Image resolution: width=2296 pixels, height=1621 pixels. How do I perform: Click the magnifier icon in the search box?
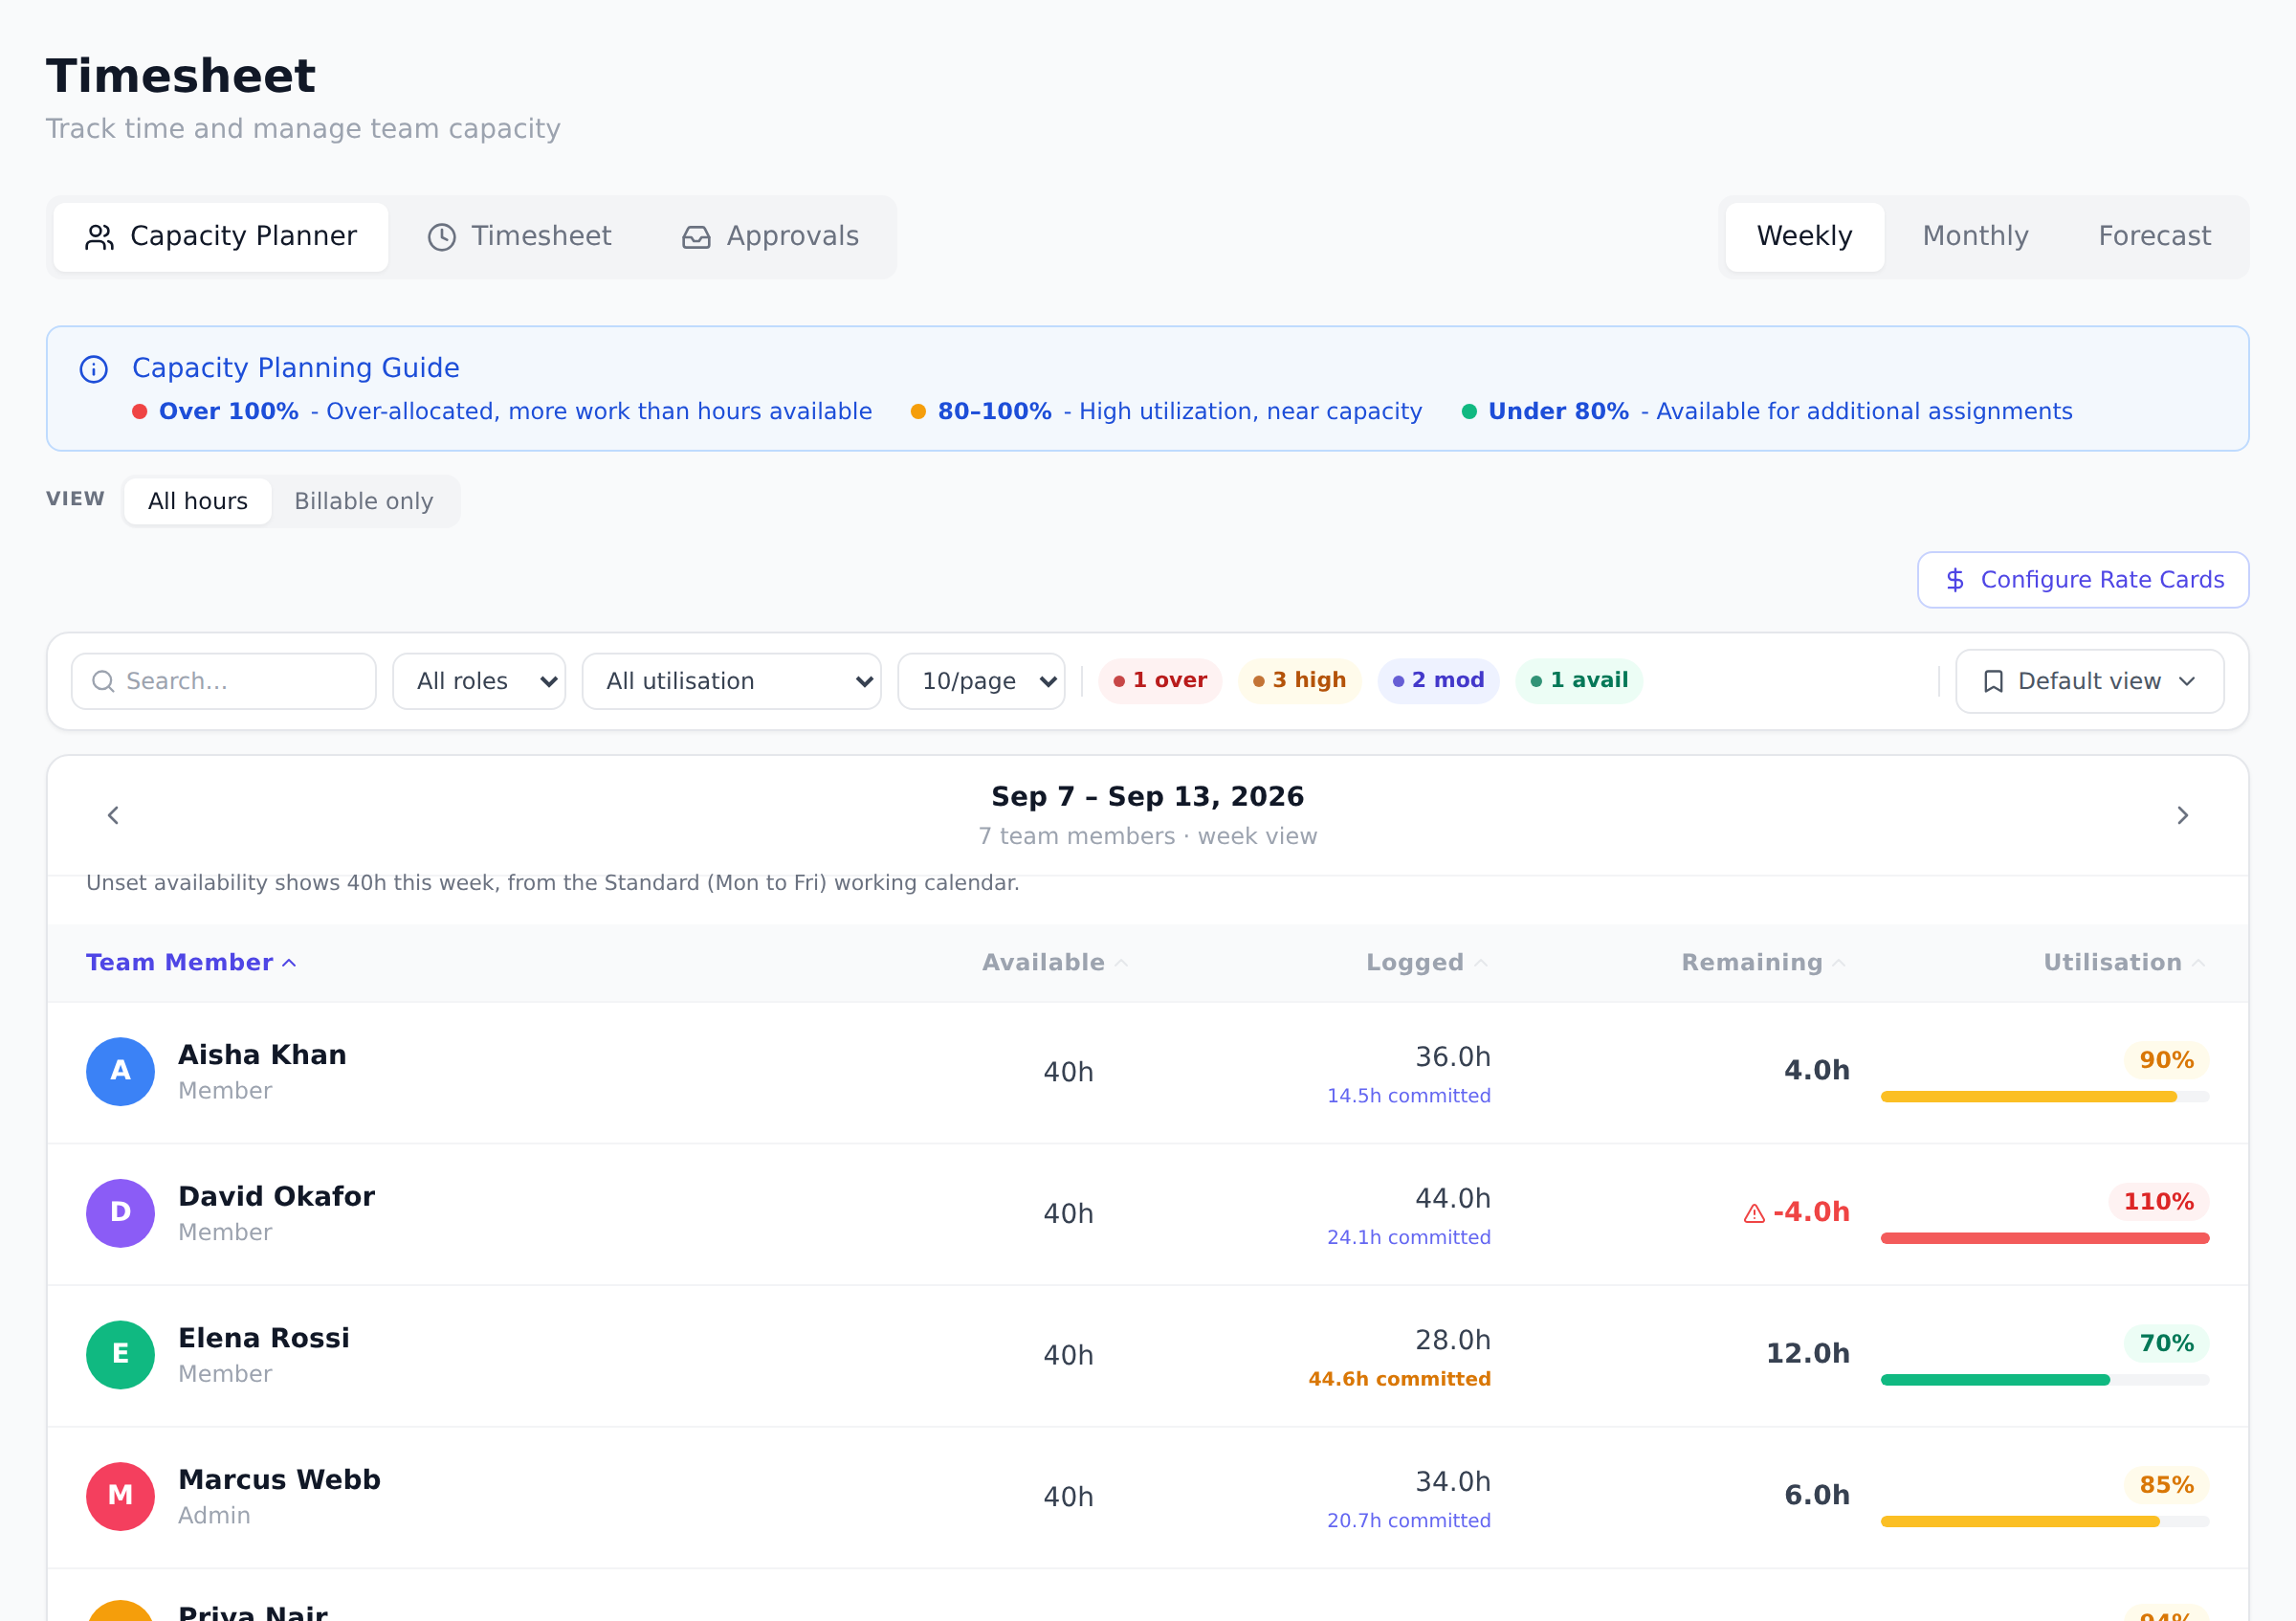[x=103, y=682]
